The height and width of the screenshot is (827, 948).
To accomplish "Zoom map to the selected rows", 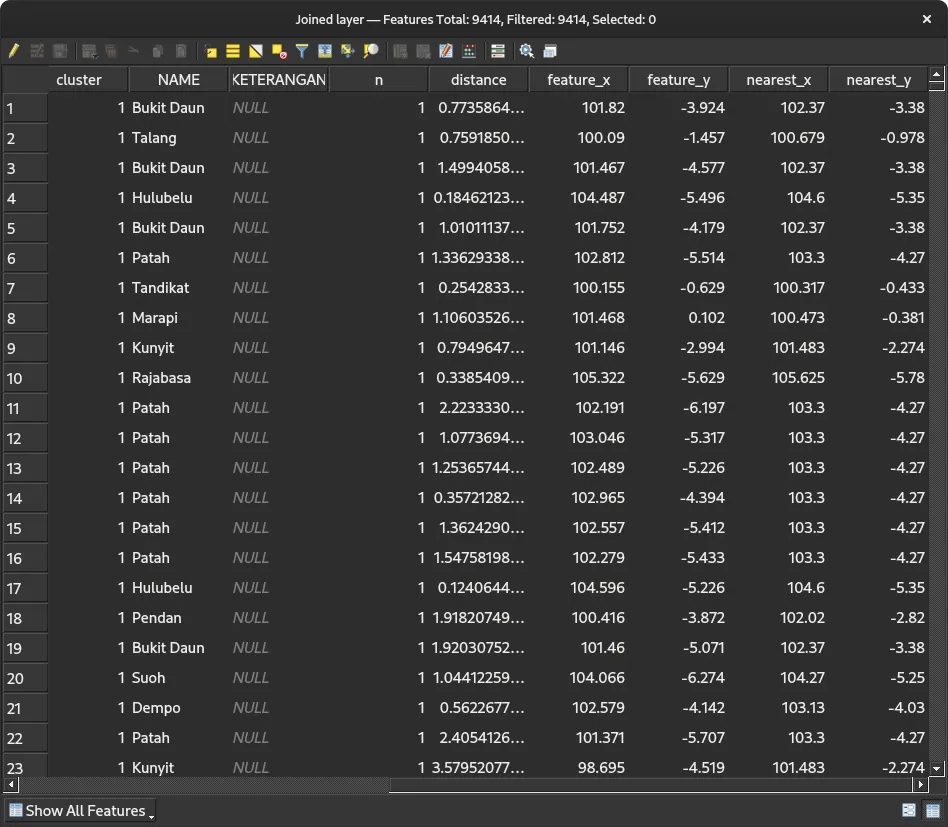I will [370, 51].
